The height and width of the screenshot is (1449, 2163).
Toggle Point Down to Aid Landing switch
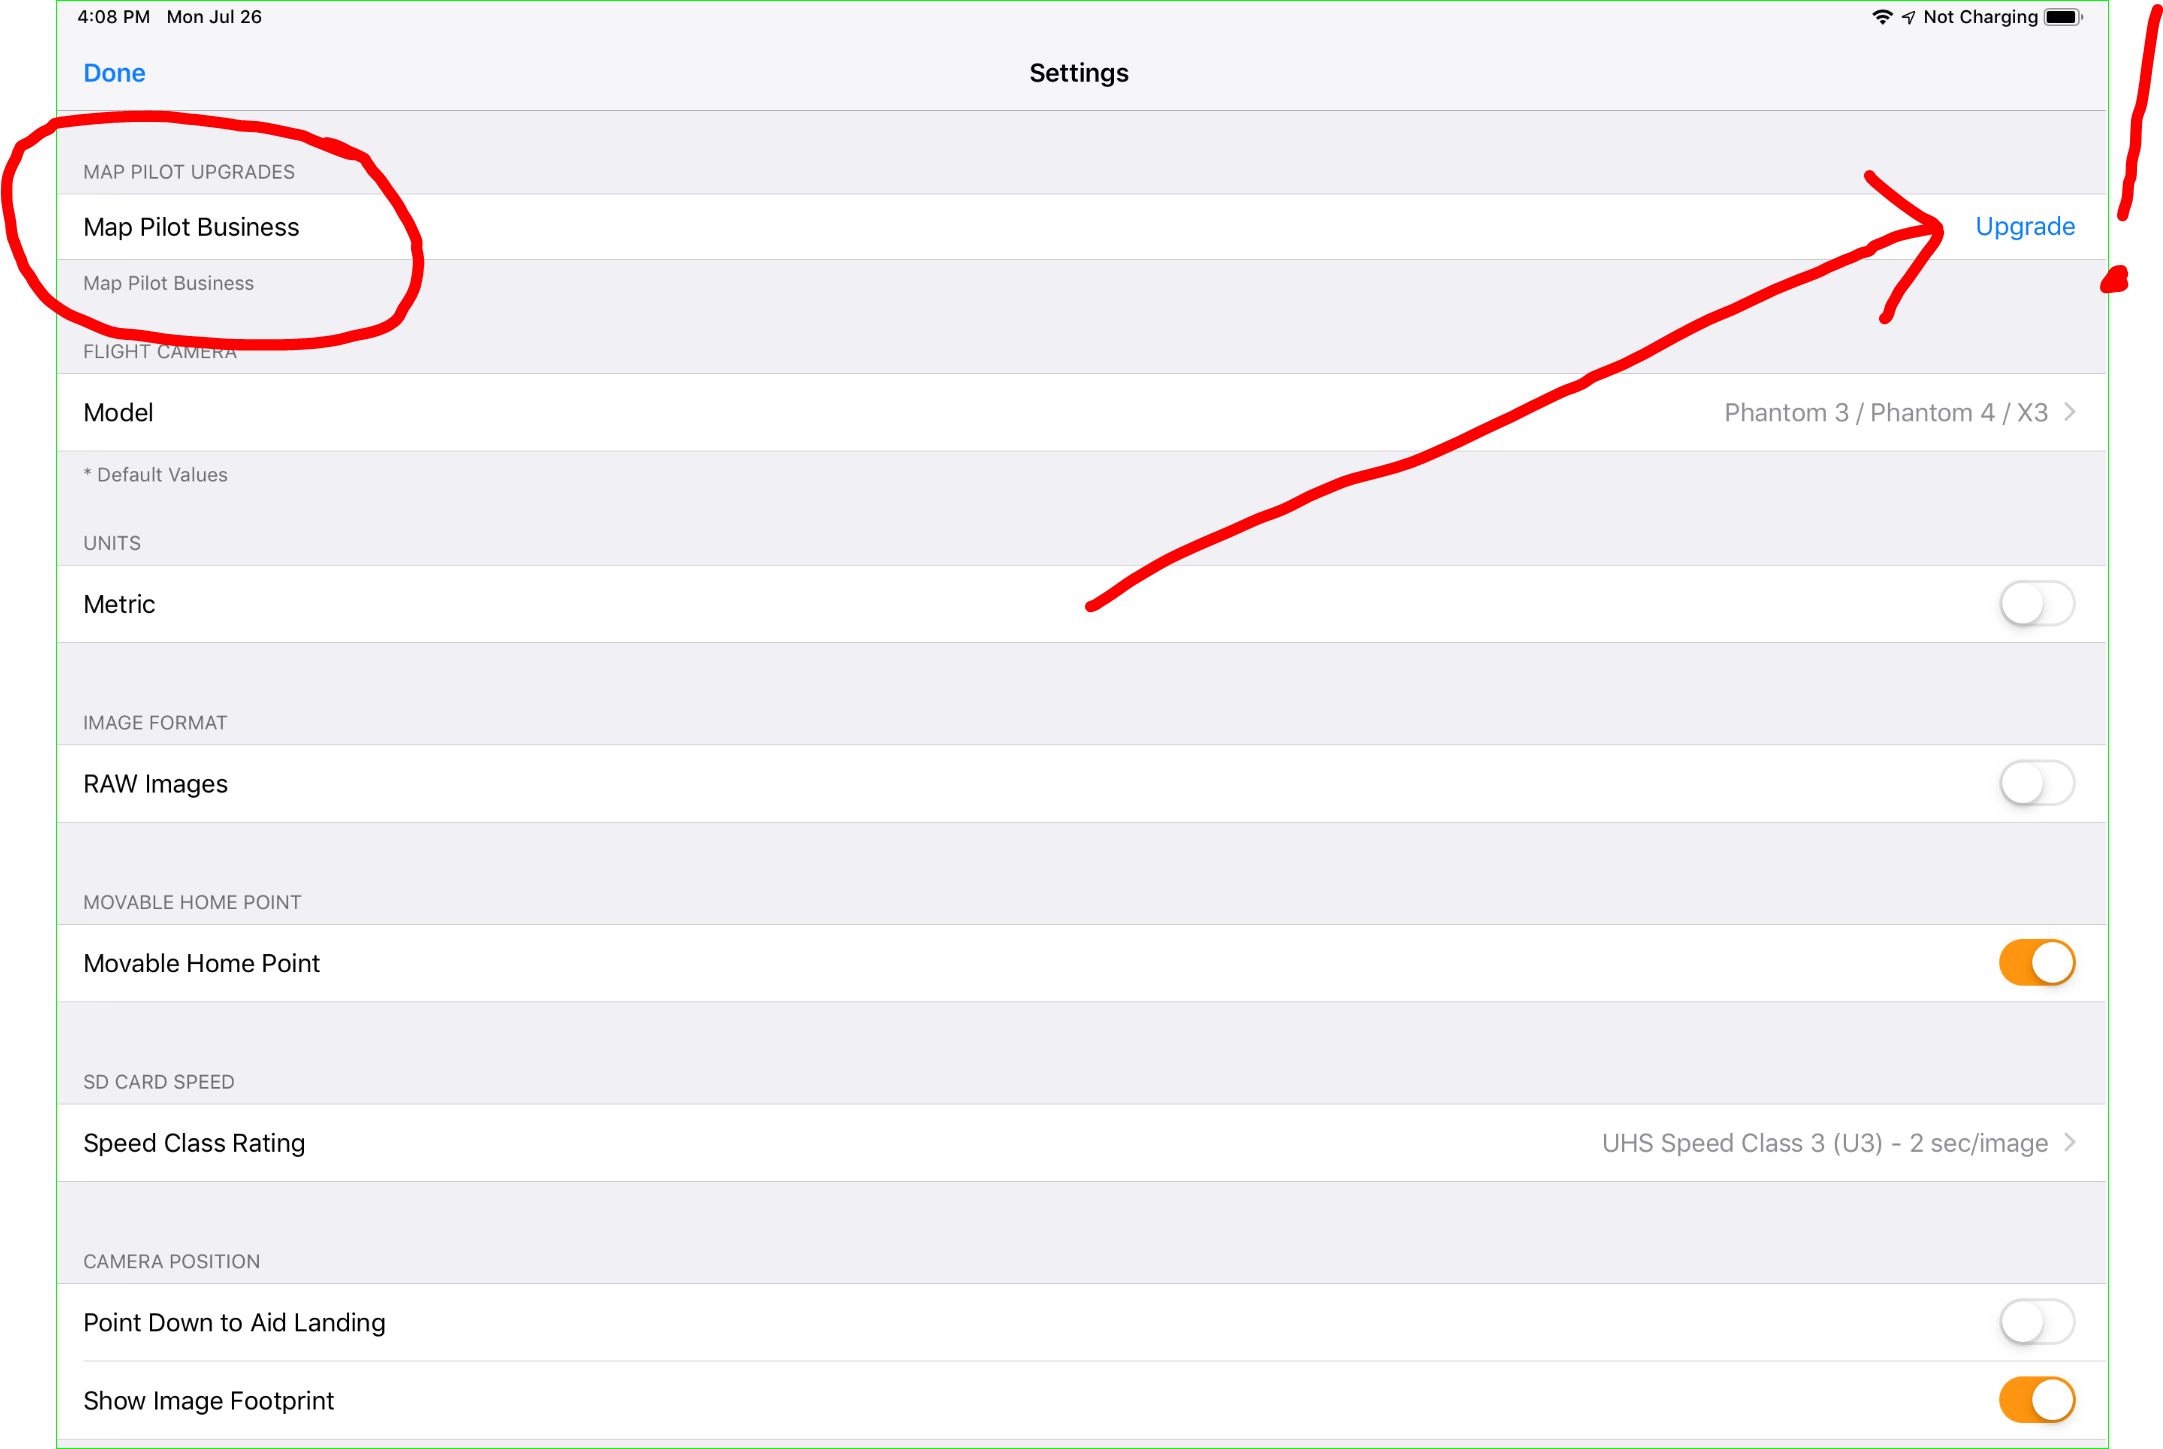click(2037, 1322)
